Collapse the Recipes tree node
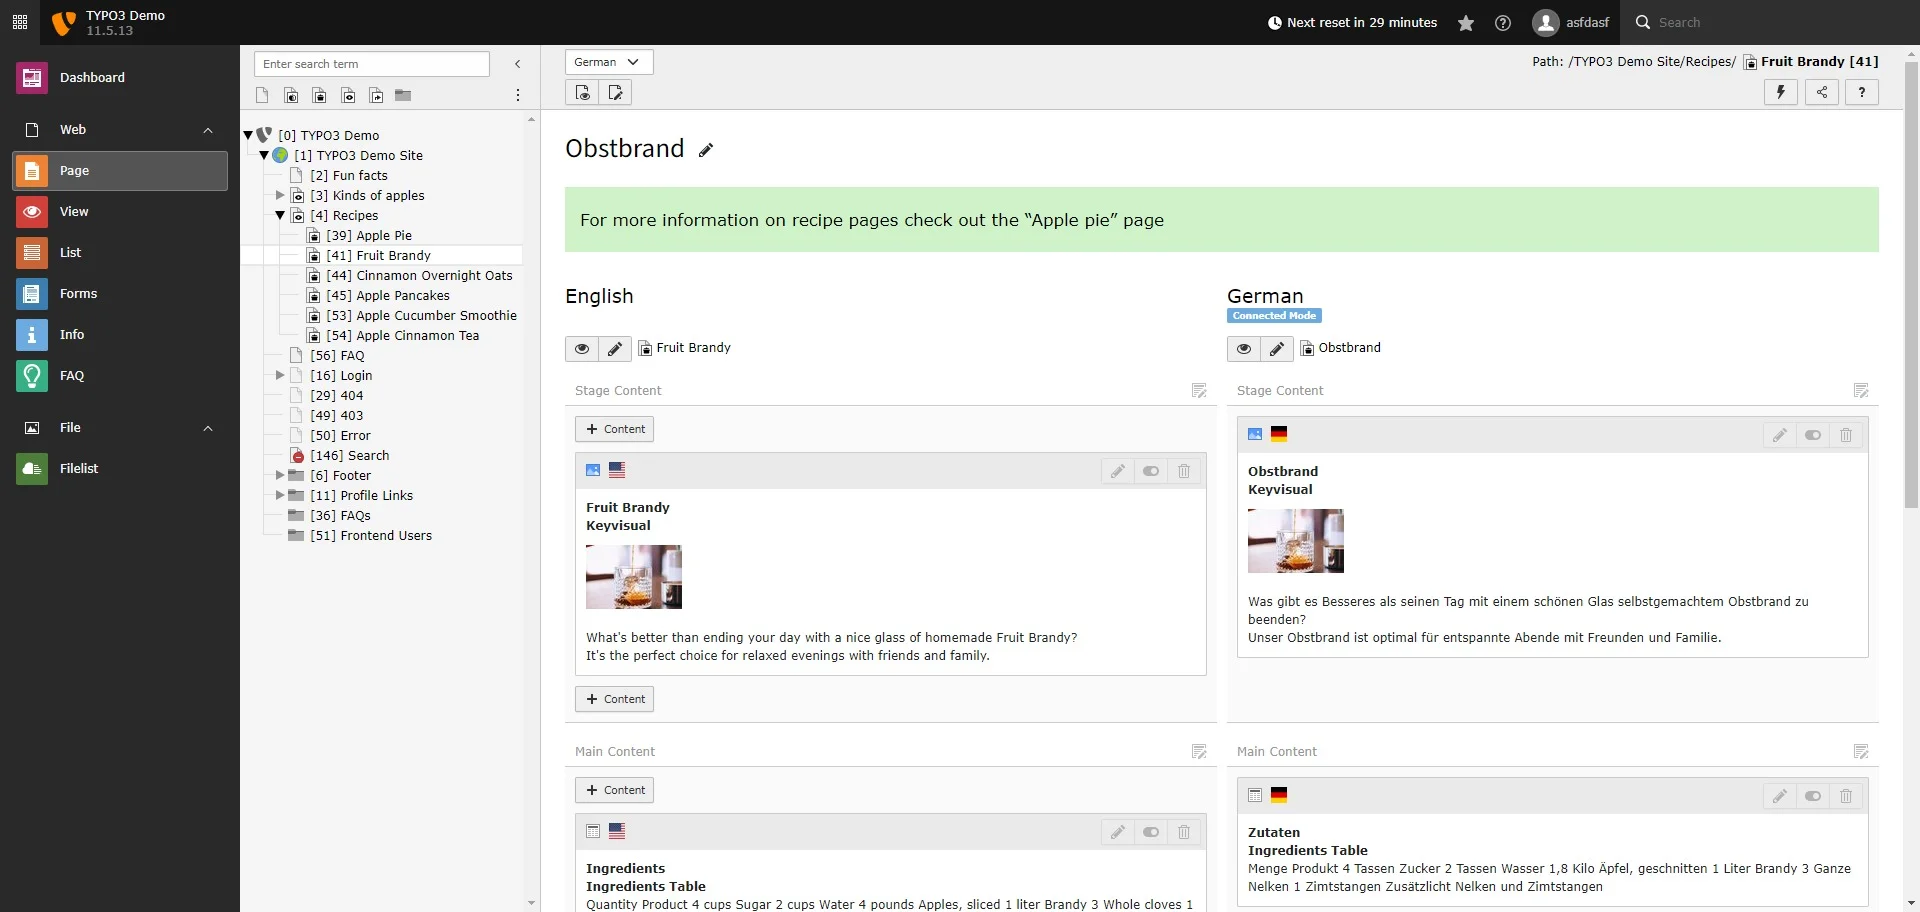The width and height of the screenshot is (1920, 912). tap(281, 215)
